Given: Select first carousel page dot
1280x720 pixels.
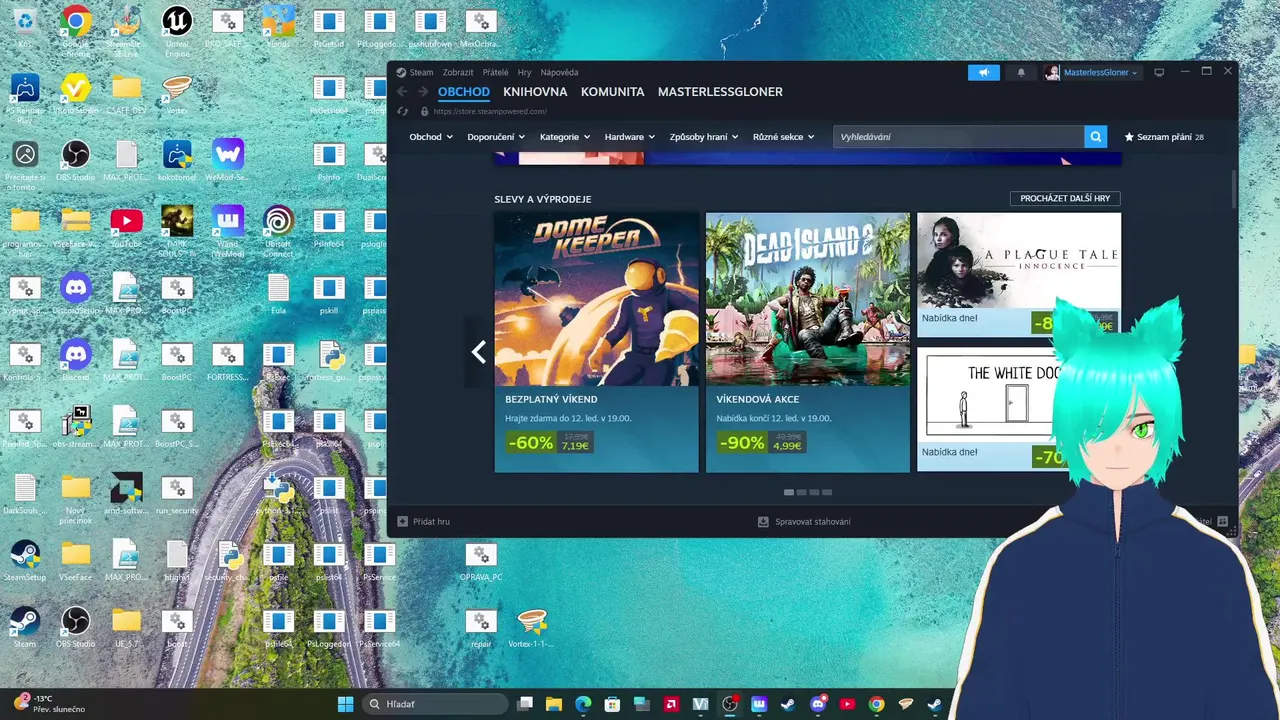Looking at the screenshot, I should click(789, 492).
